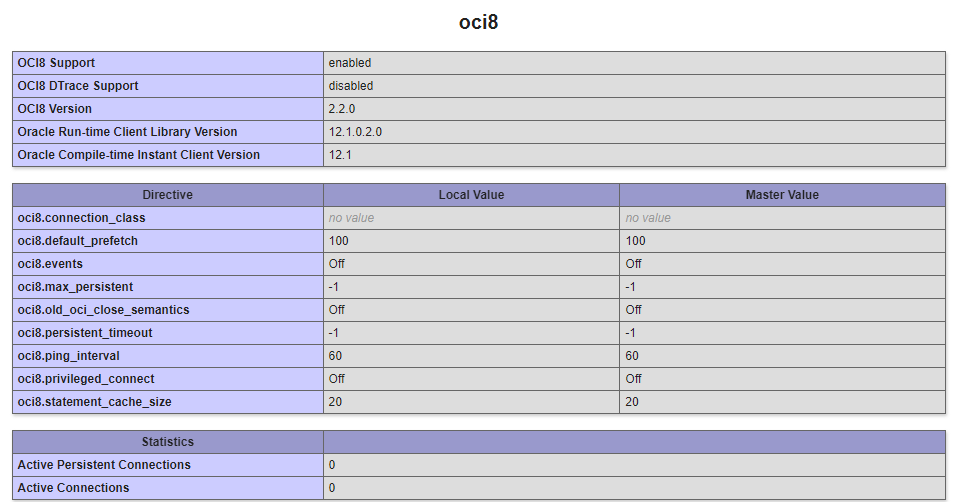Select the oci8.connection_class directive name
This screenshot has width=954, height=502.
coord(81,218)
